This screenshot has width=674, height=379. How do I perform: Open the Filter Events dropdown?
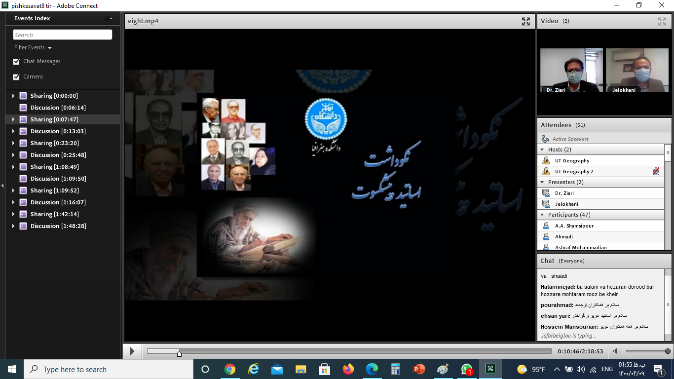tap(33, 47)
